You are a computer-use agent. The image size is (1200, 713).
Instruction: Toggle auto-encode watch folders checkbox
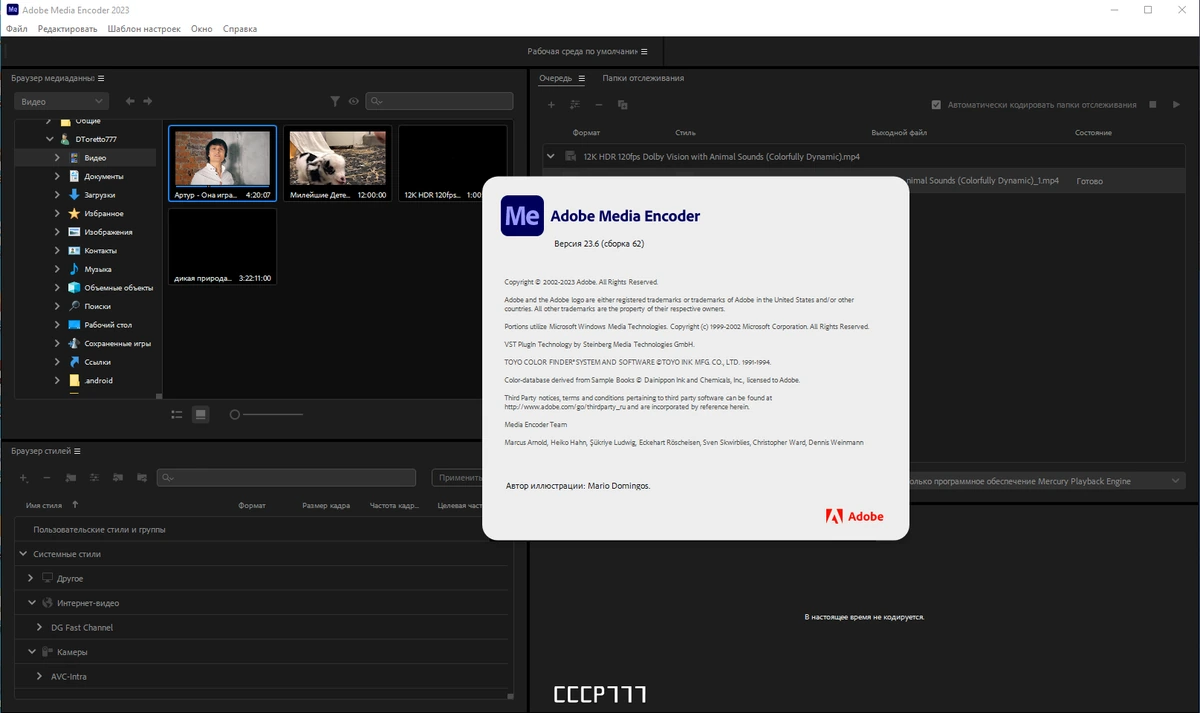coord(936,105)
